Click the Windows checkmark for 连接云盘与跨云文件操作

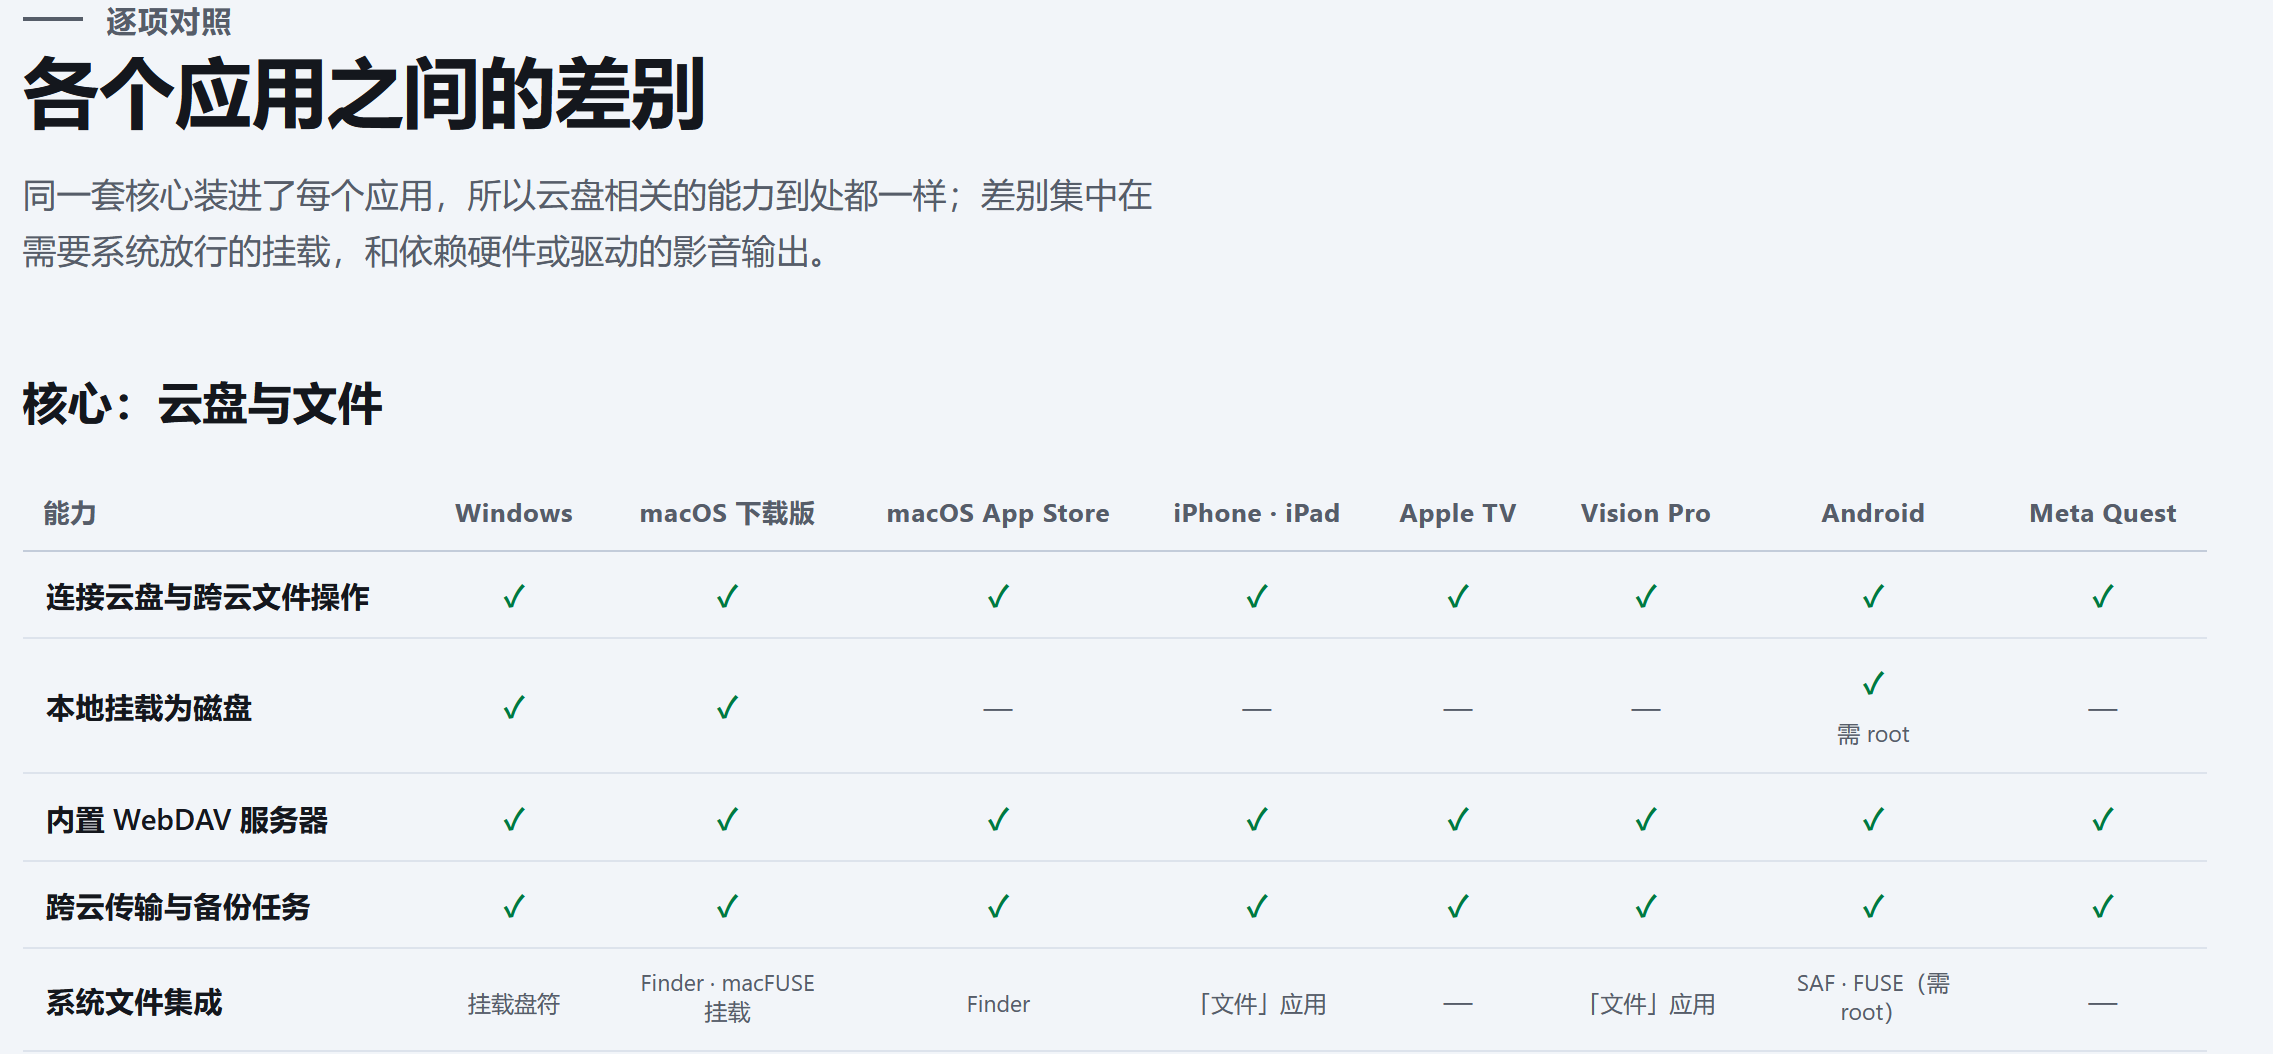514,597
